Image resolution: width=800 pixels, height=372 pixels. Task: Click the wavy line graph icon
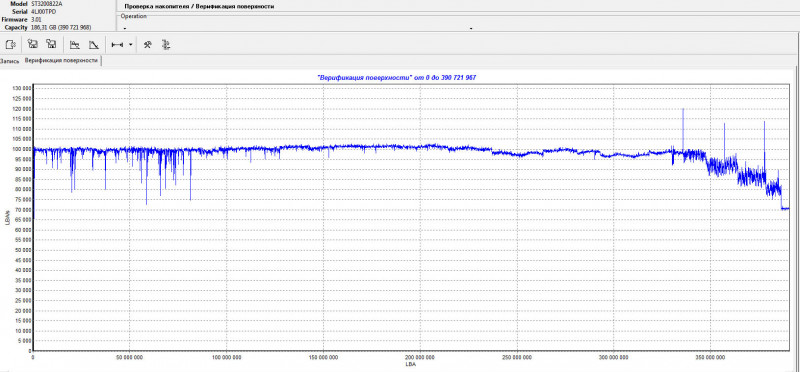coord(75,44)
